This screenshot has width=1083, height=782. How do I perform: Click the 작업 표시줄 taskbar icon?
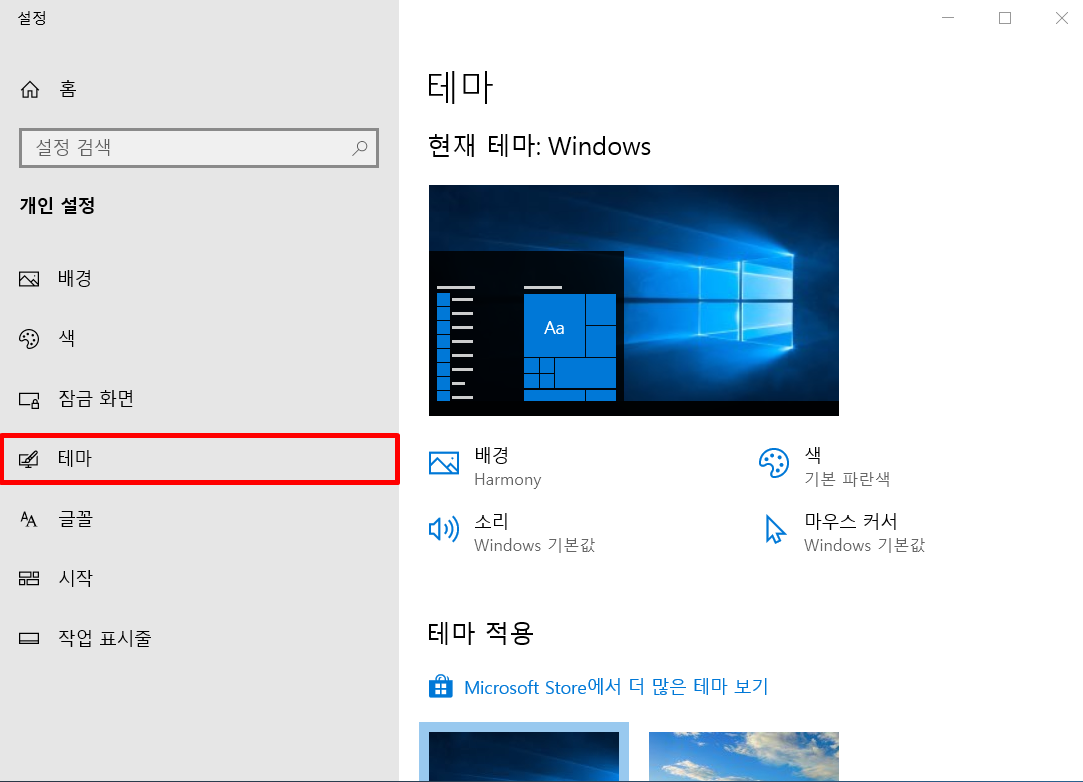[29, 638]
